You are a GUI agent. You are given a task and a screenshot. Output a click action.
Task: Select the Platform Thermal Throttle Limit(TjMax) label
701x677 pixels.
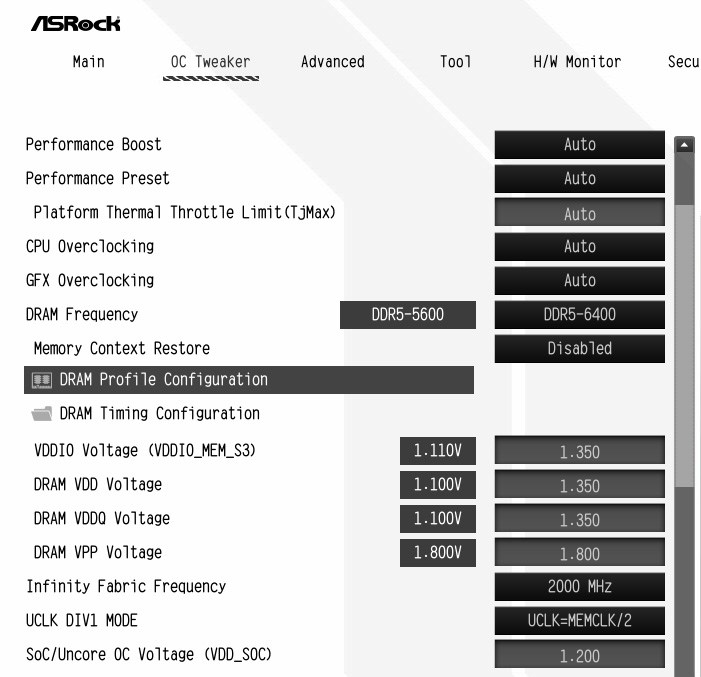coord(185,212)
